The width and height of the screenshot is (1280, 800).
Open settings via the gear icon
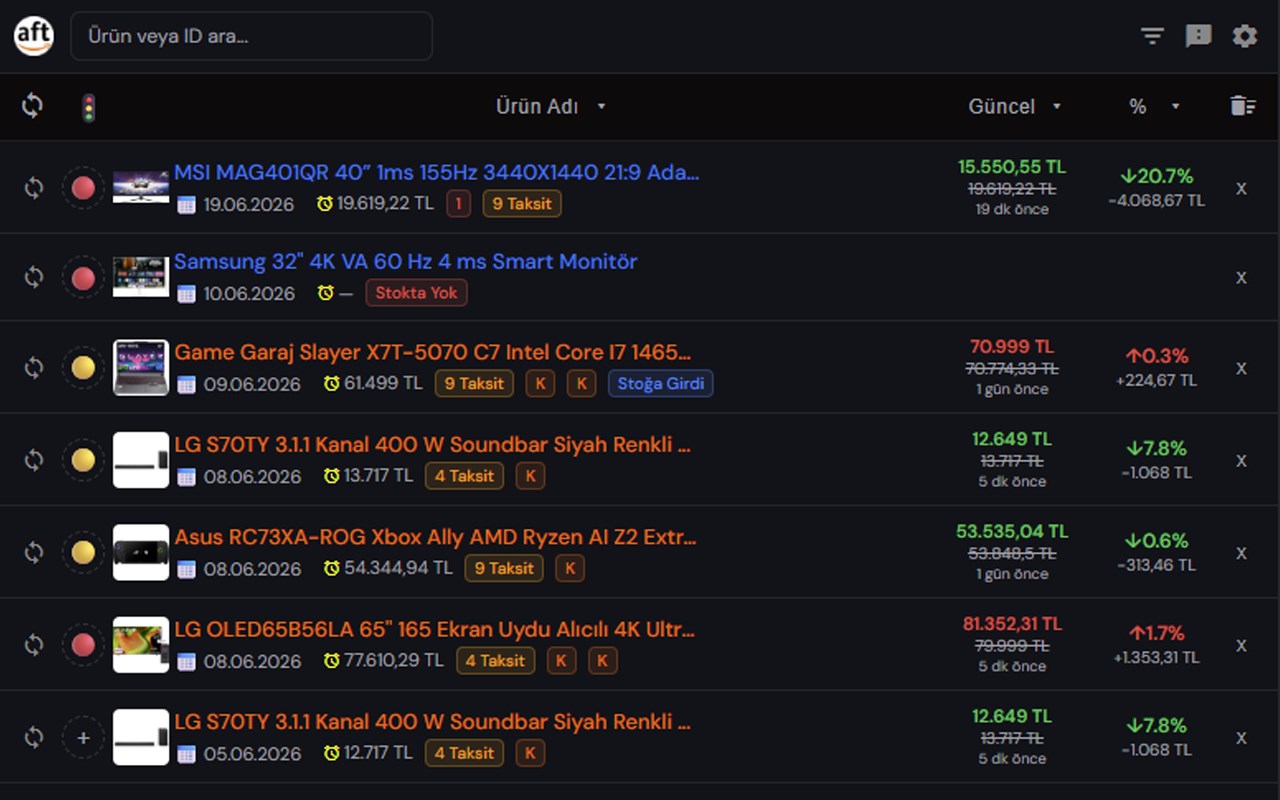coord(1244,36)
